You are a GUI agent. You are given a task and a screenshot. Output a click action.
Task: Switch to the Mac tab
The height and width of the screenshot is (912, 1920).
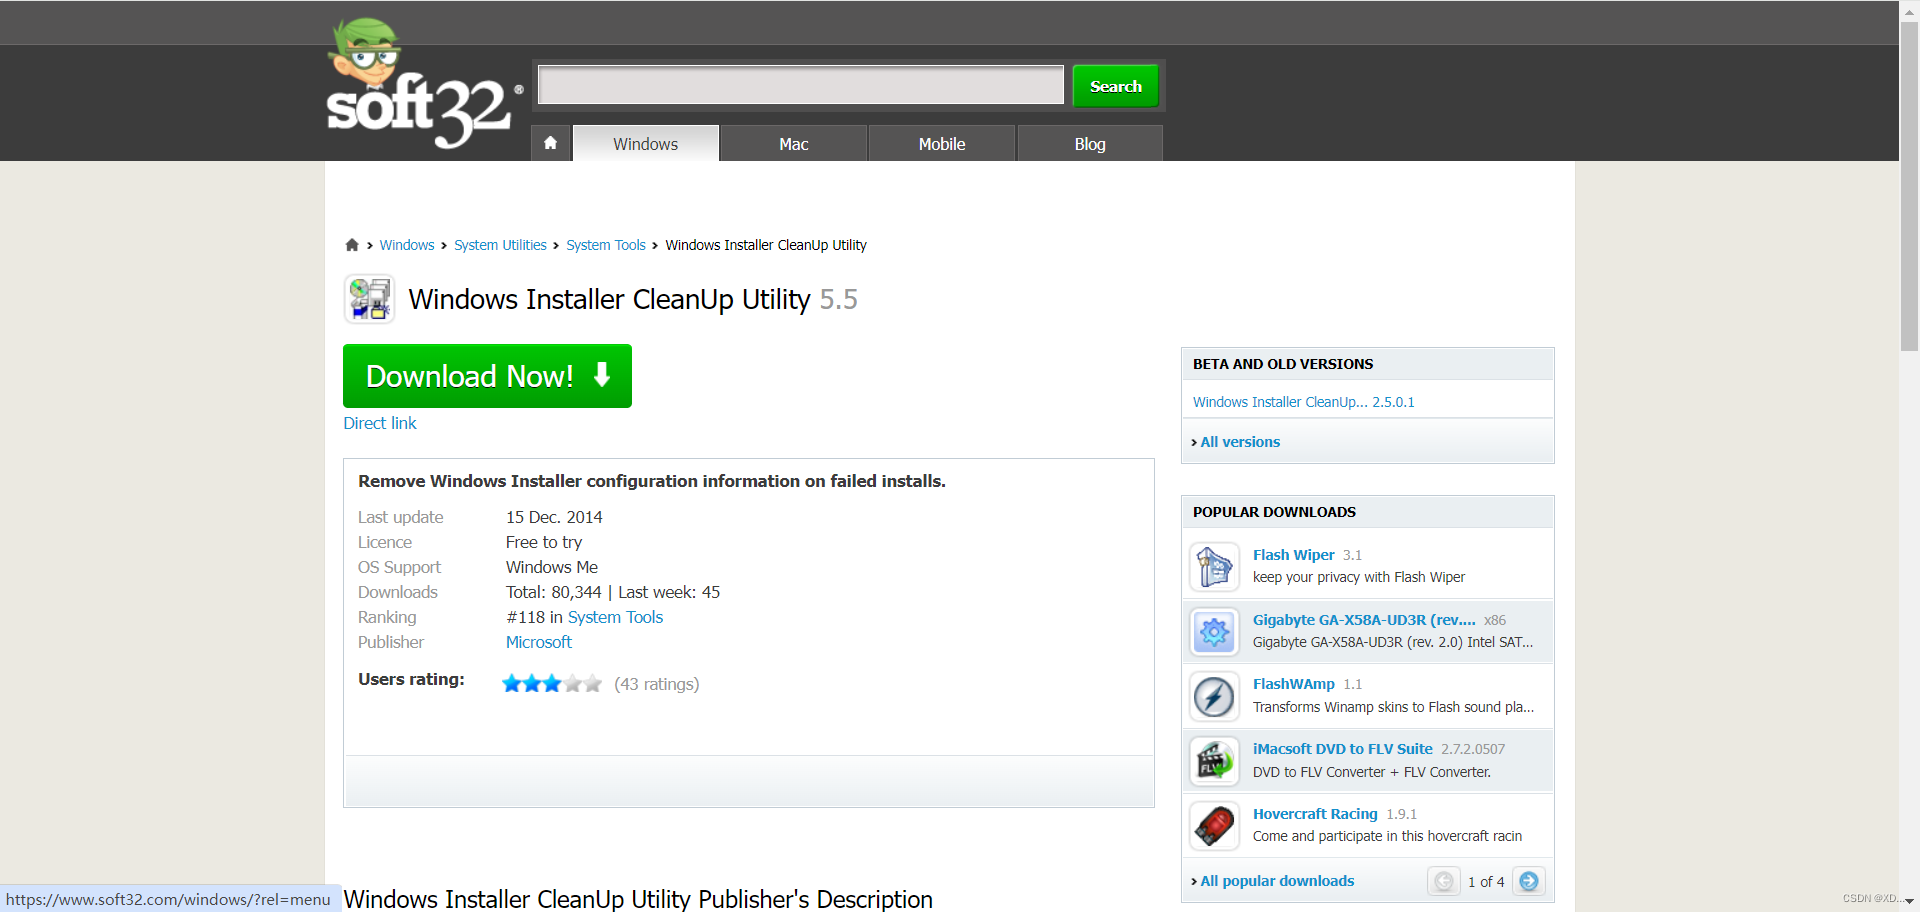coord(793,143)
